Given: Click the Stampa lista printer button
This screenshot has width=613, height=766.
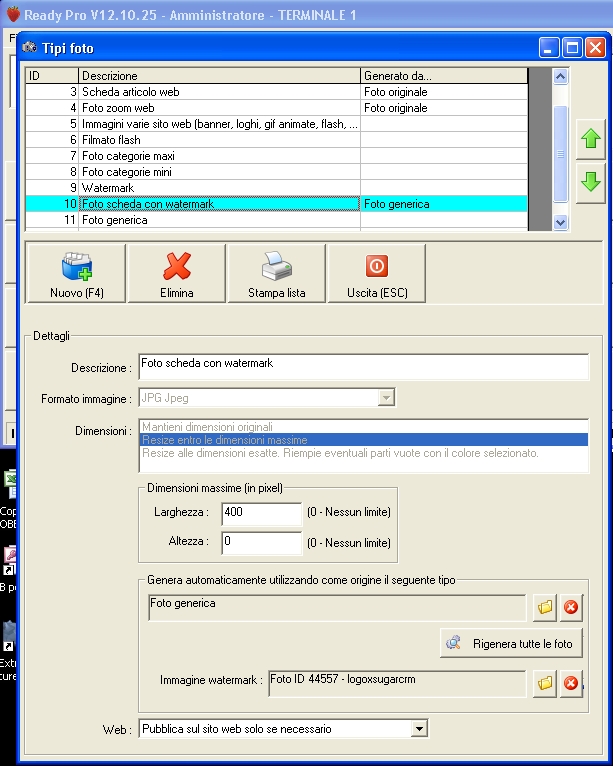Looking at the screenshot, I should [276, 274].
